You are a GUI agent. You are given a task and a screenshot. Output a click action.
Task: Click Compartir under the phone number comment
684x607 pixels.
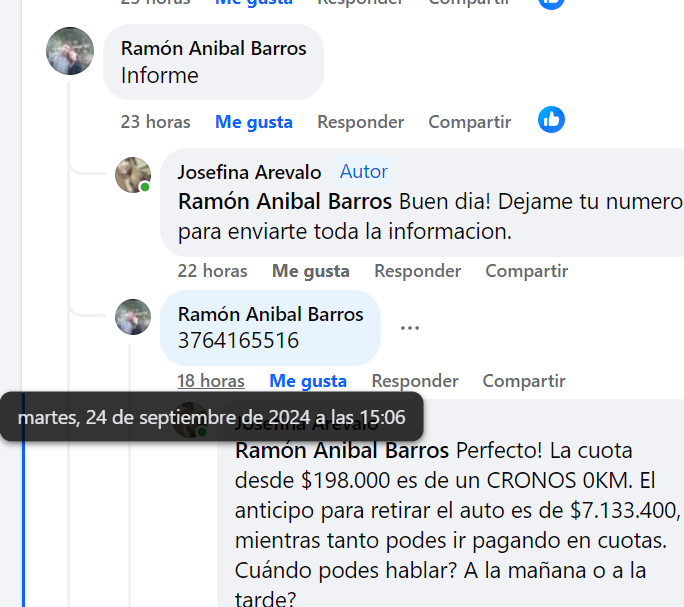pos(524,381)
